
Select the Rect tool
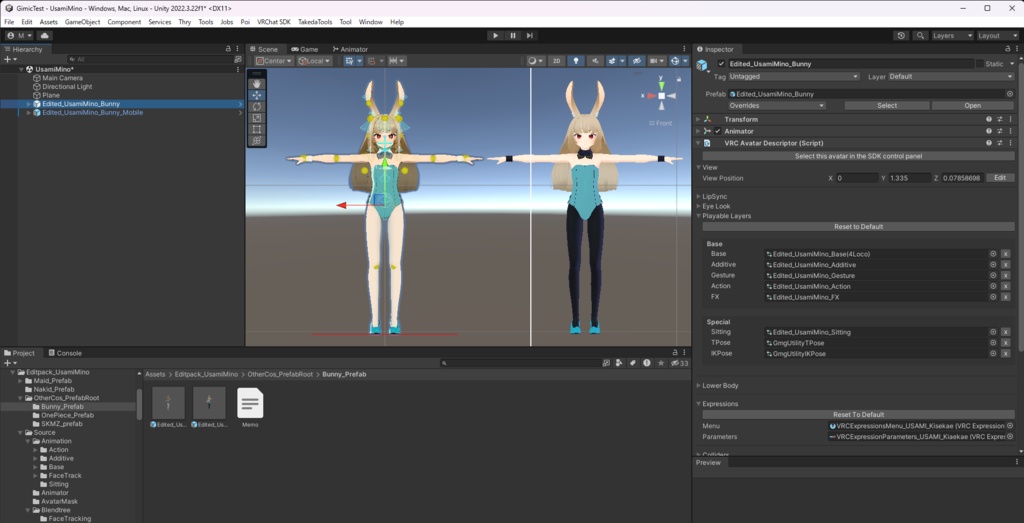point(257,129)
